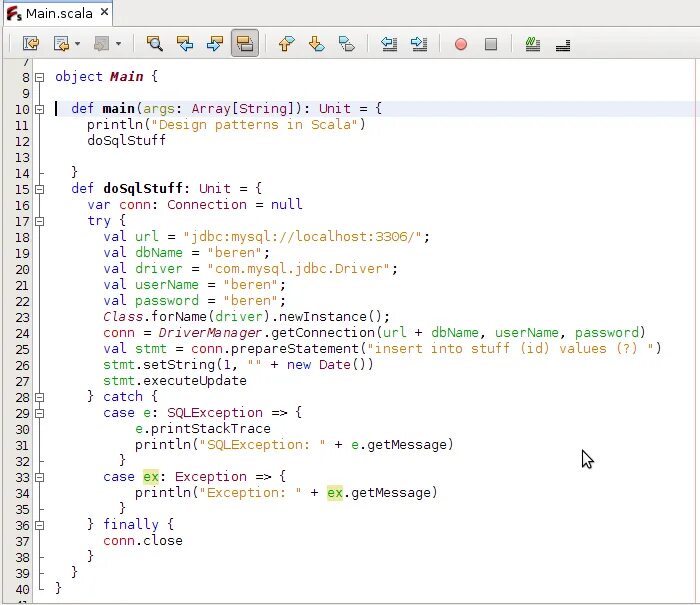Shift the line right
The height and width of the screenshot is (605, 700).
point(419,44)
